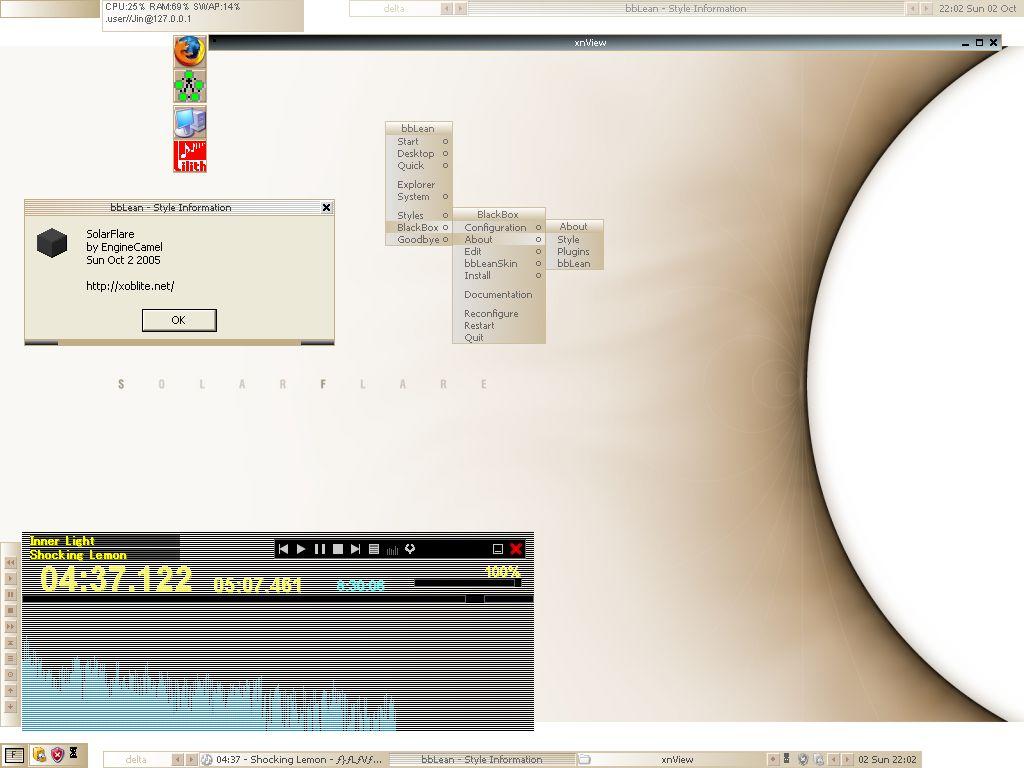This screenshot has height=768, width=1024.
Task: Click the side panel stop button
Action: coord(10,611)
